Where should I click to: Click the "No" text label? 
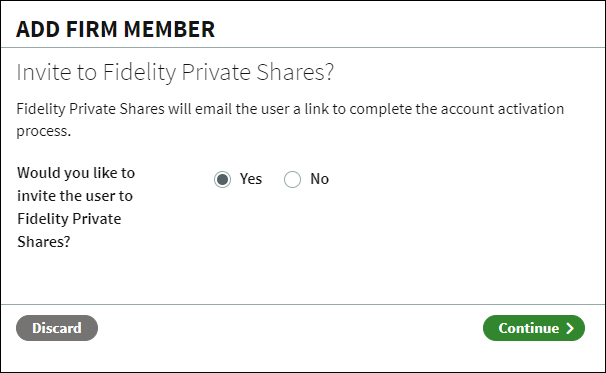(319, 179)
